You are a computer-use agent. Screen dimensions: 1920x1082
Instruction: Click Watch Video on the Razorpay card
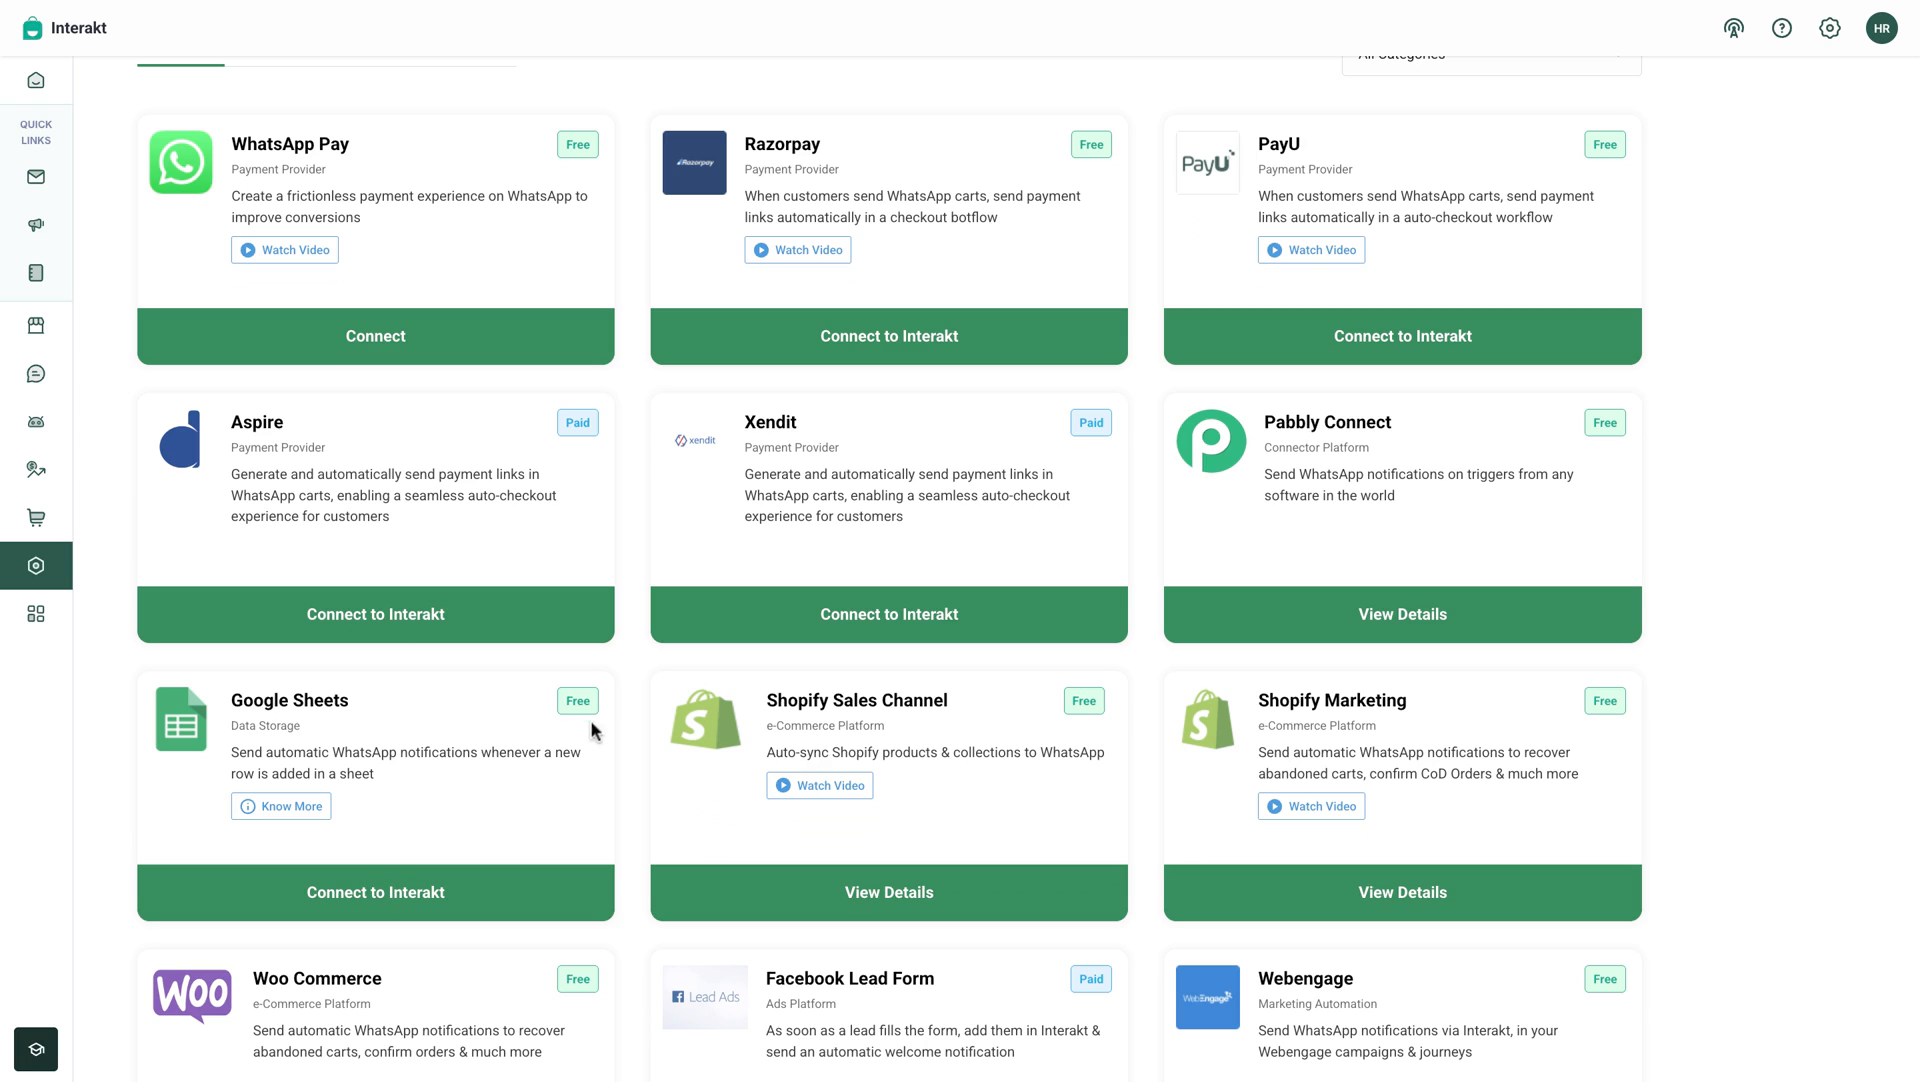pos(798,250)
